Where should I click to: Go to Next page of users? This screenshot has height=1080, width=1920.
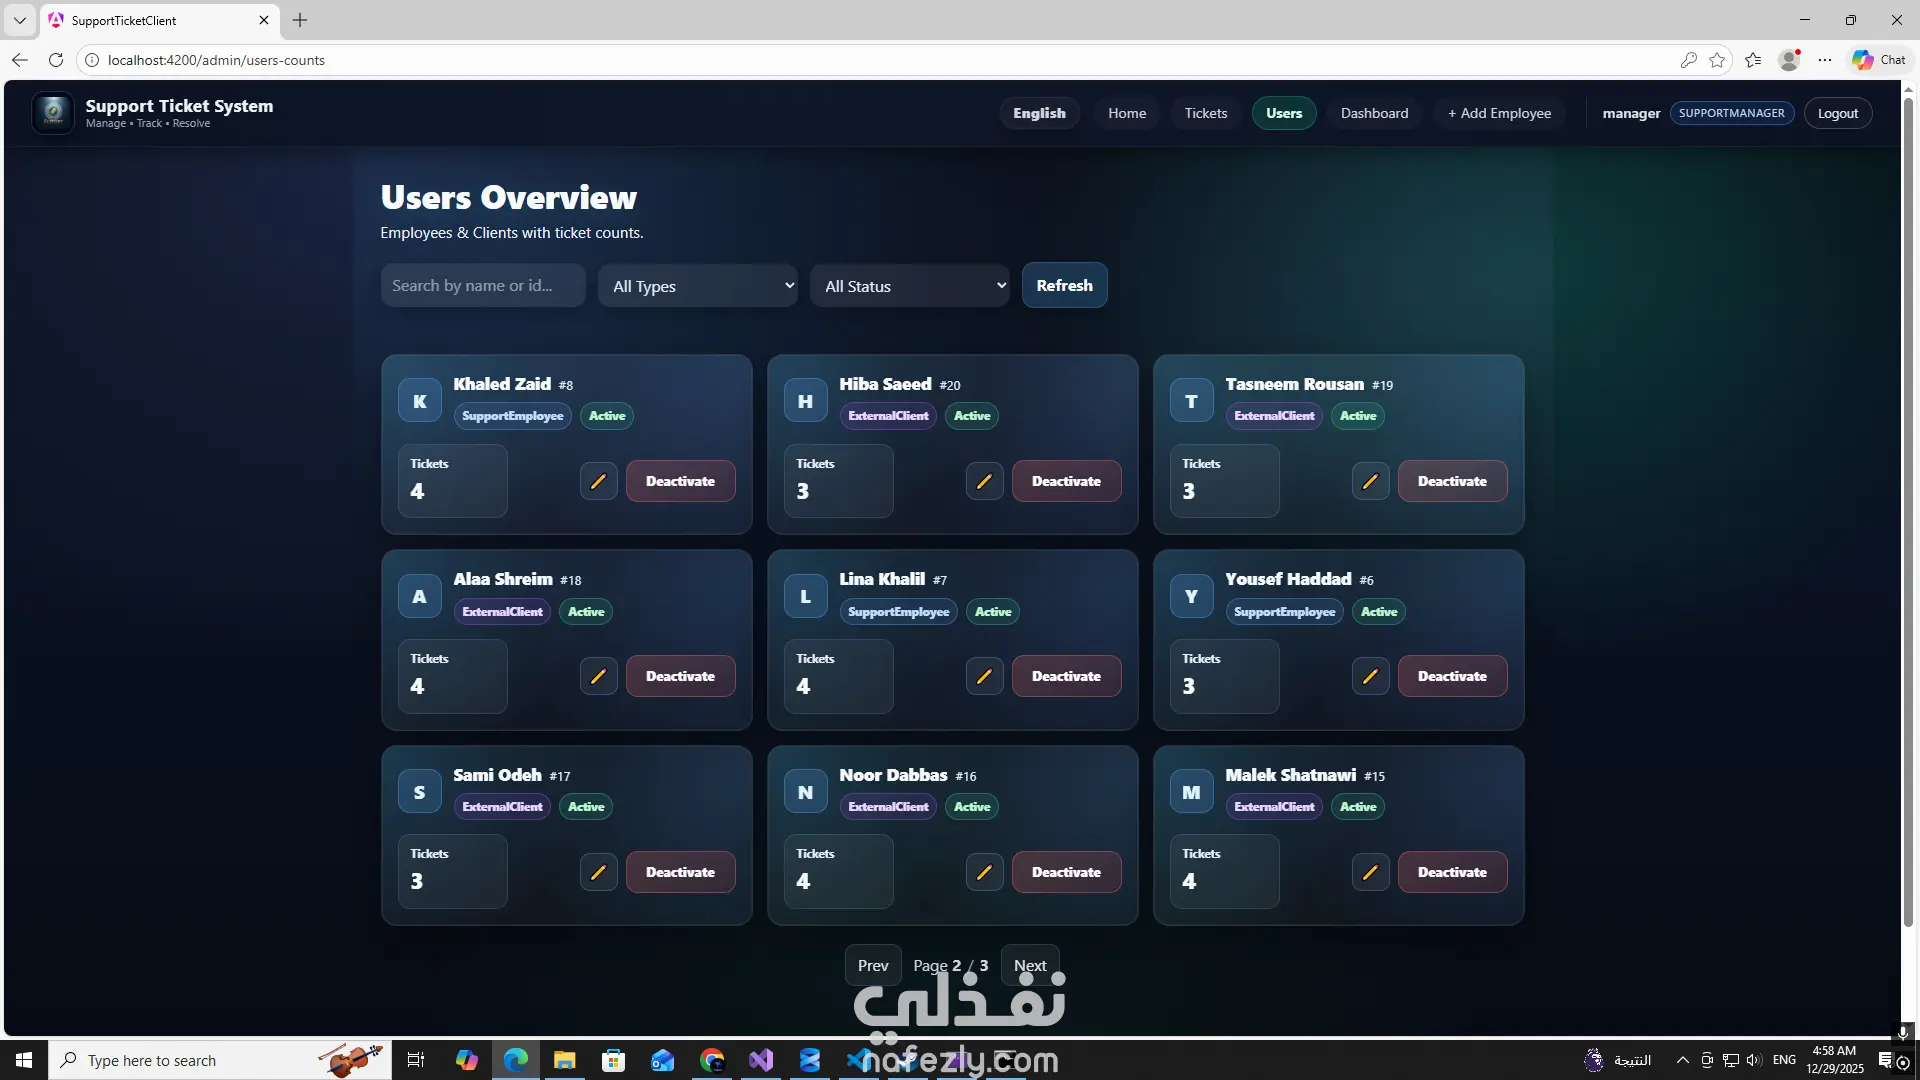click(1030, 965)
